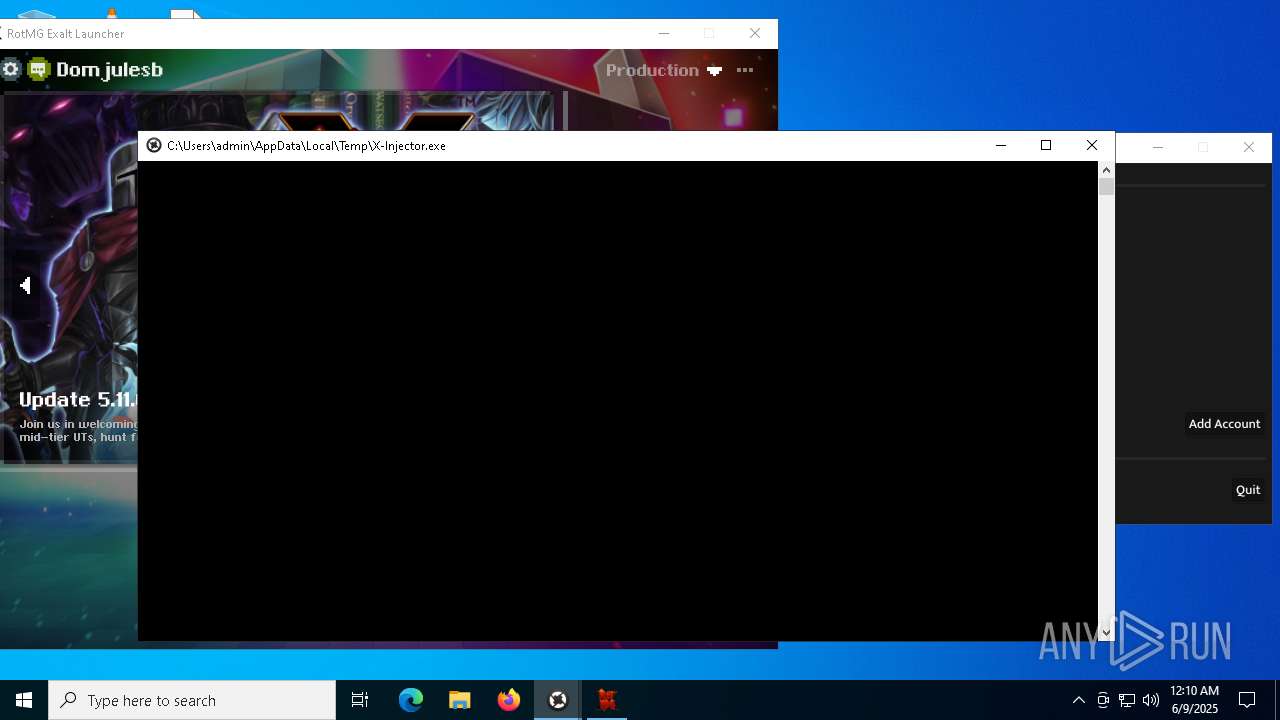
Task: Show hidden system tray icons
Action: coord(1078,700)
